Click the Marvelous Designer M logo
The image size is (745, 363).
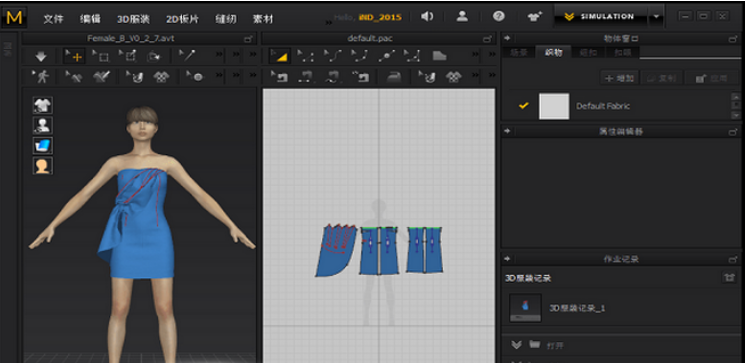click(14, 18)
